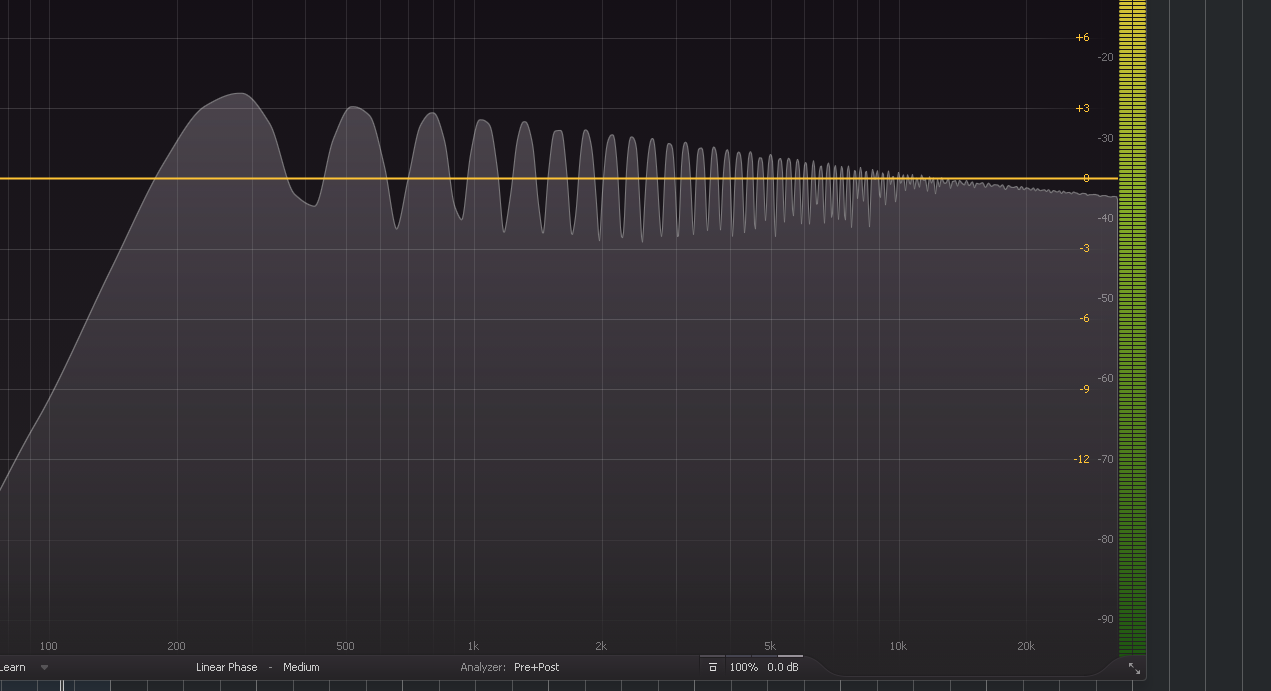Open the Linear Phase processing mode menu
This screenshot has width=1271, height=691.
tap(227, 667)
